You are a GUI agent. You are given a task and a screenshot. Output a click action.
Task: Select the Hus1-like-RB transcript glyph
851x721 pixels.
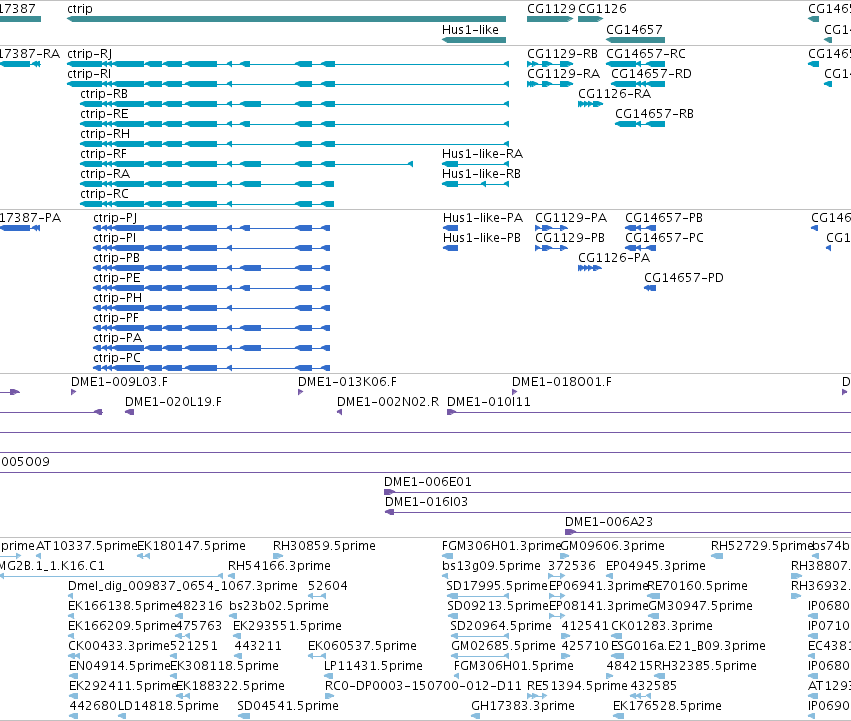[x=475, y=184]
